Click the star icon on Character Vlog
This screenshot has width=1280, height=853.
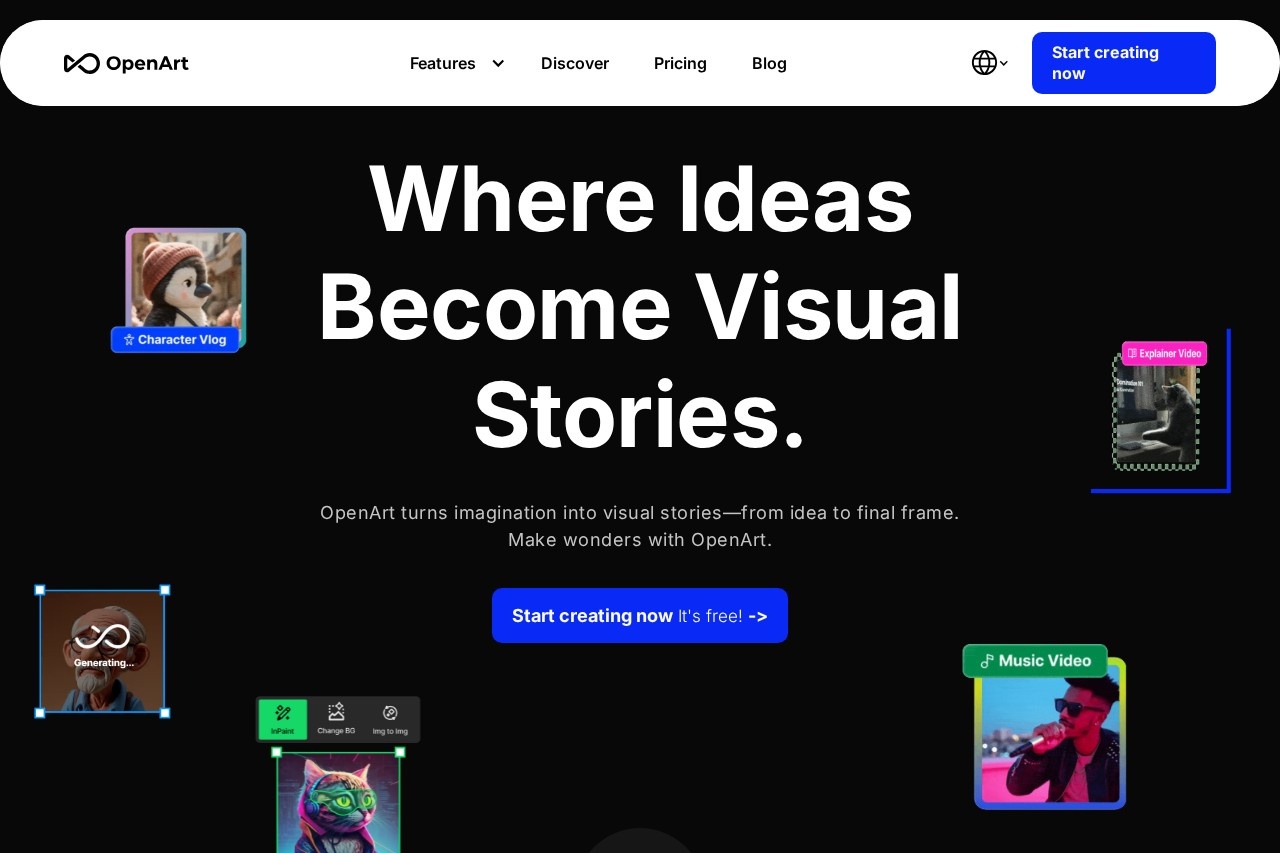(x=129, y=340)
